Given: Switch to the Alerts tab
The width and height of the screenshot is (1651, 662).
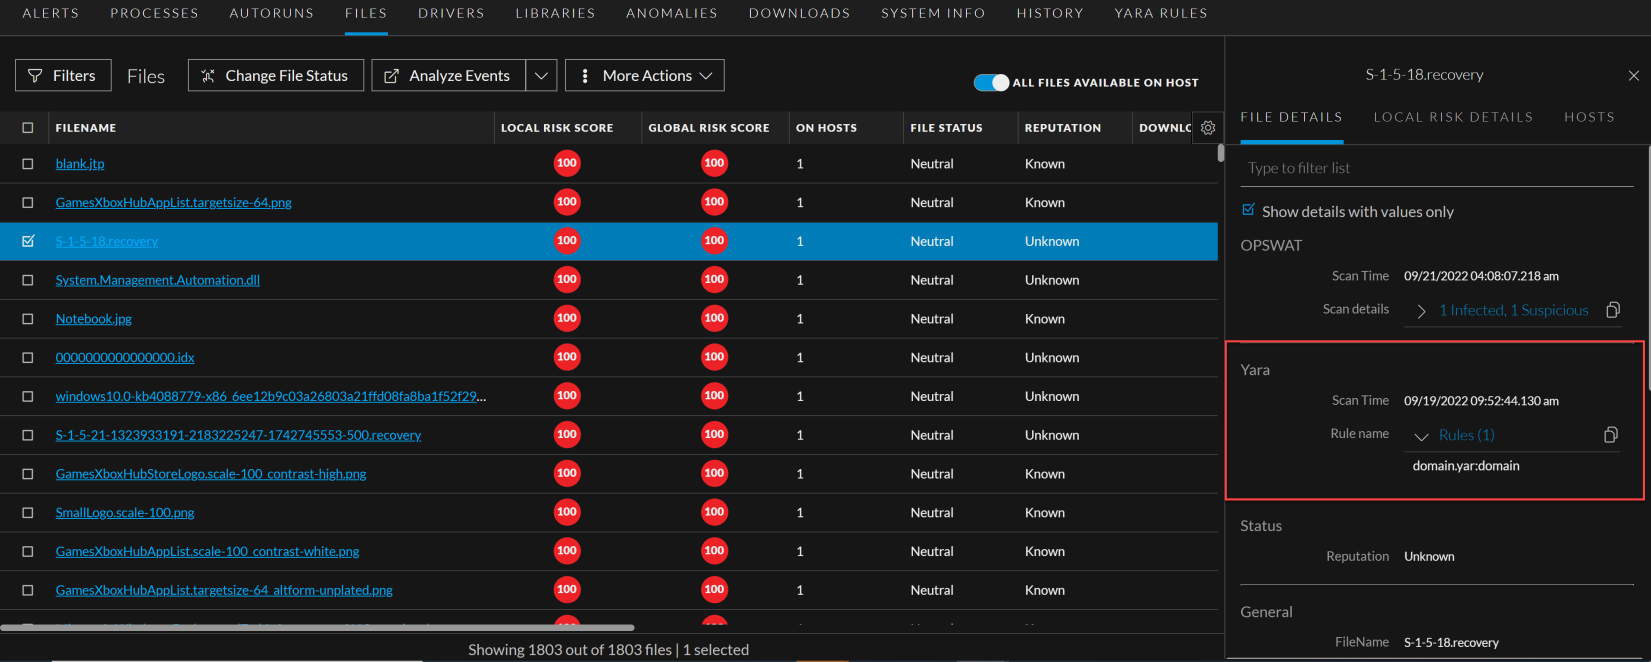Looking at the screenshot, I should [51, 13].
